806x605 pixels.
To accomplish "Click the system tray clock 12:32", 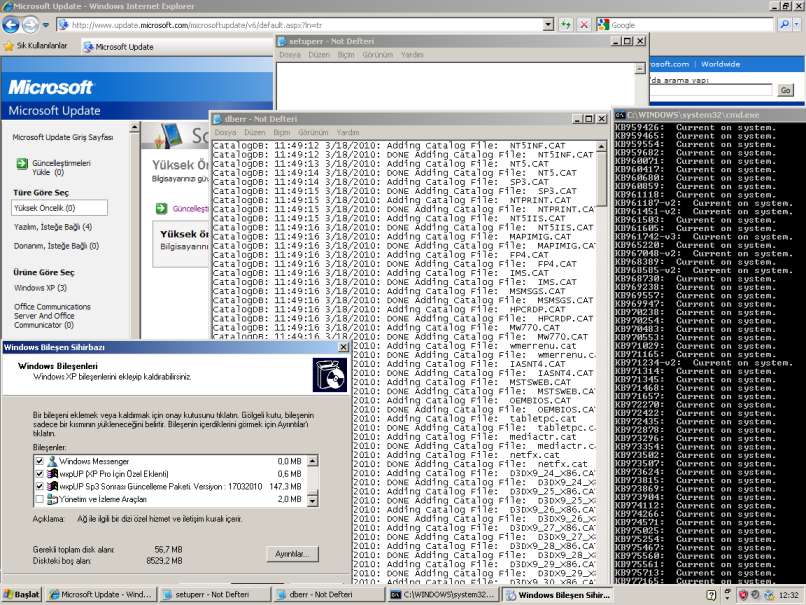I will 789,595.
